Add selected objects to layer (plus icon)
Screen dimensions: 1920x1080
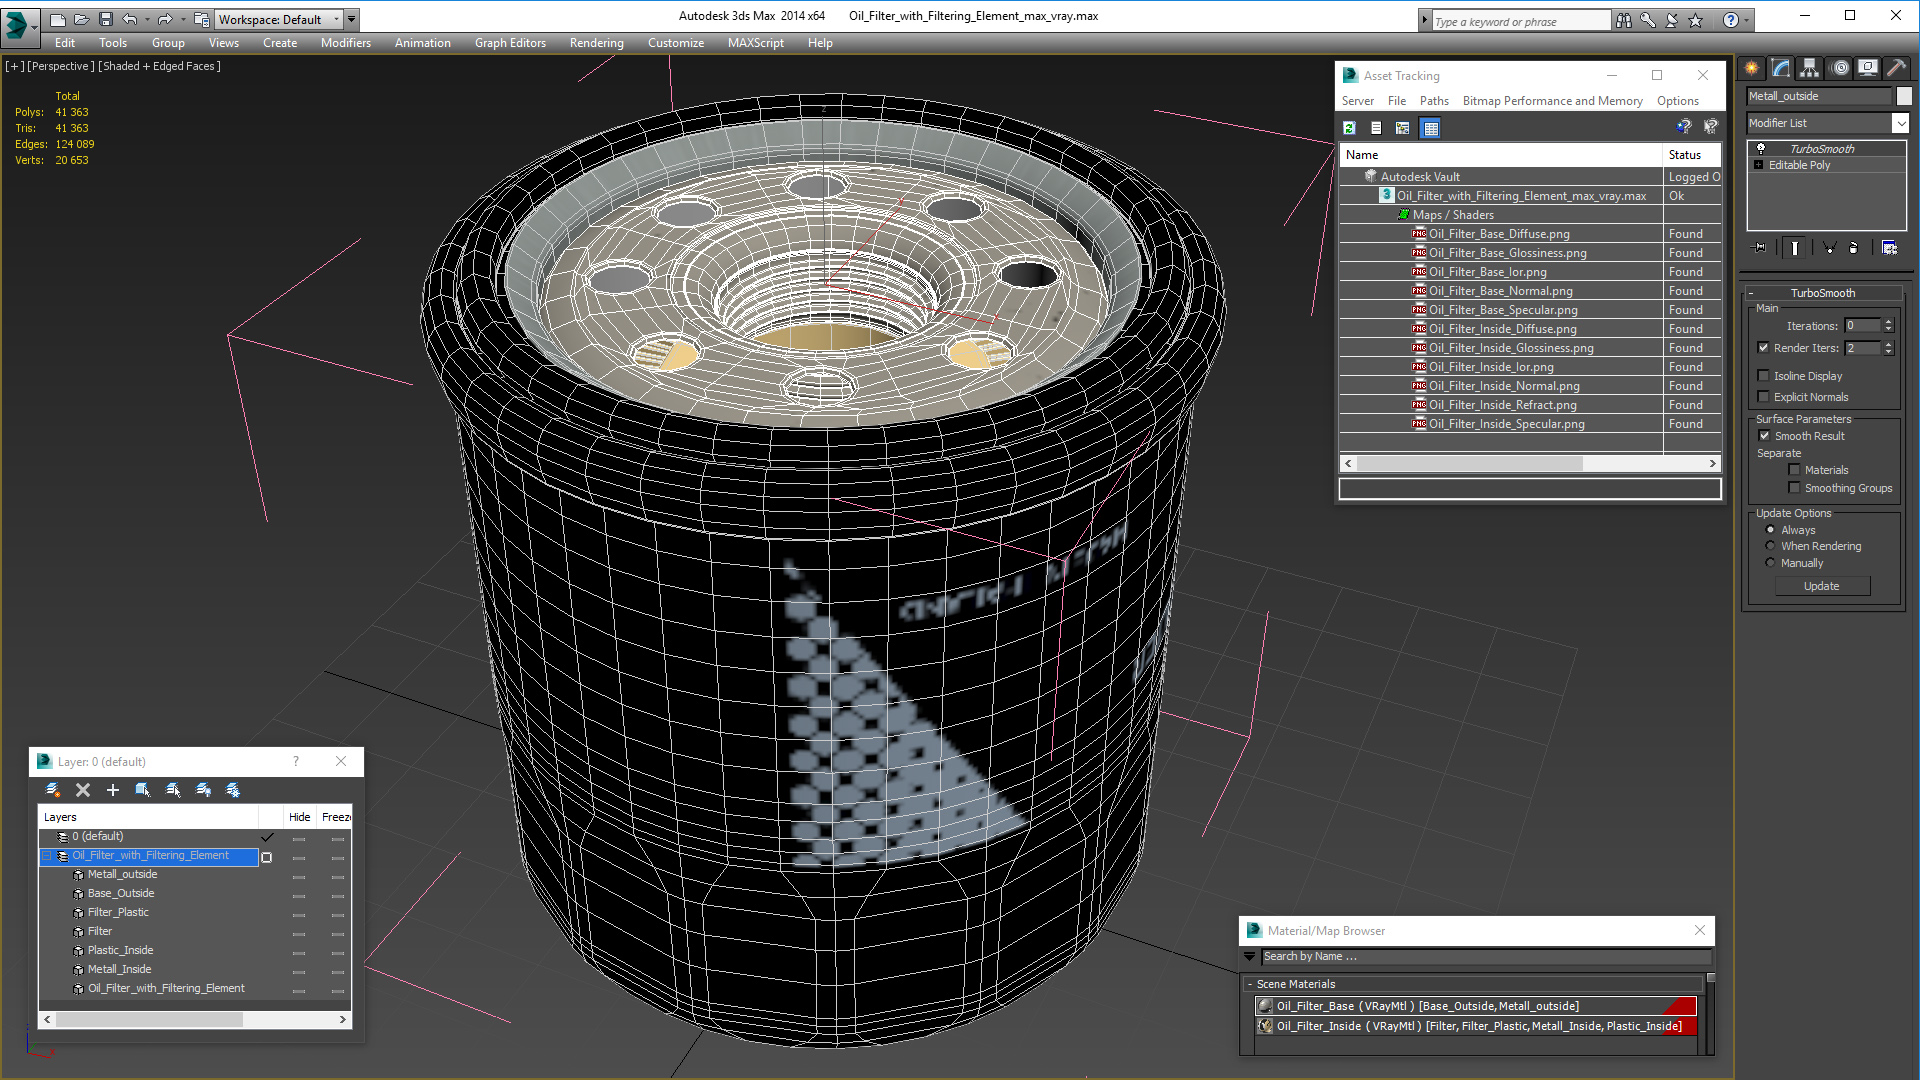(x=113, y=790)
